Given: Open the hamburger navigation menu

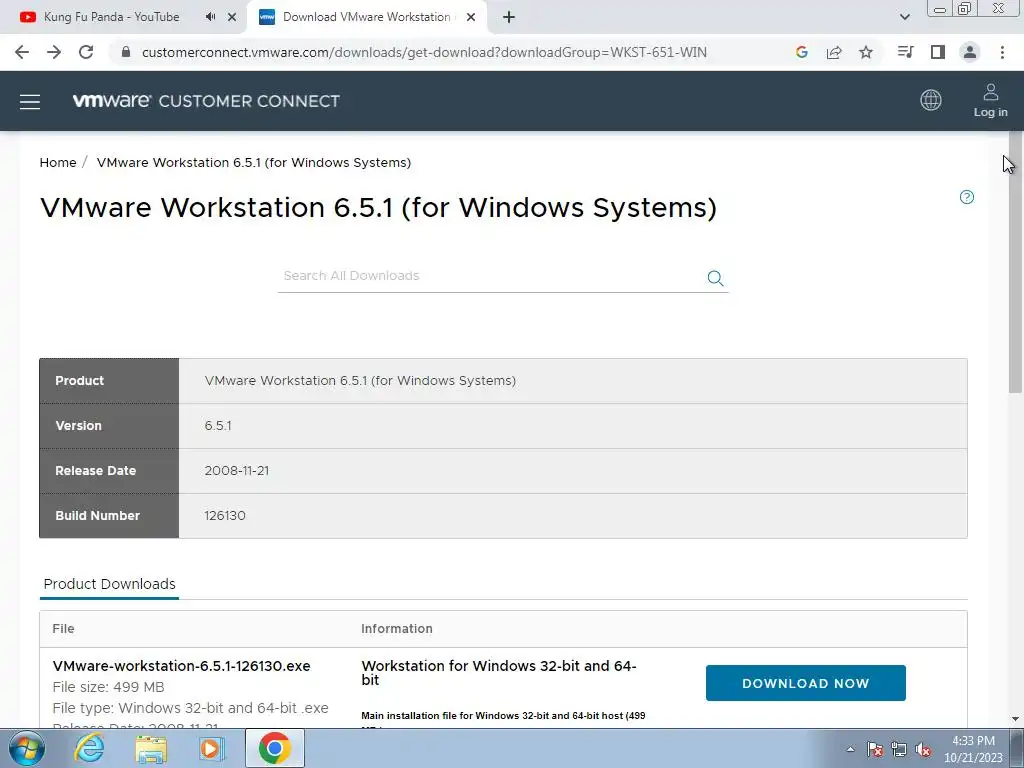Looking at the screenshot, I should tap(30, 102).
